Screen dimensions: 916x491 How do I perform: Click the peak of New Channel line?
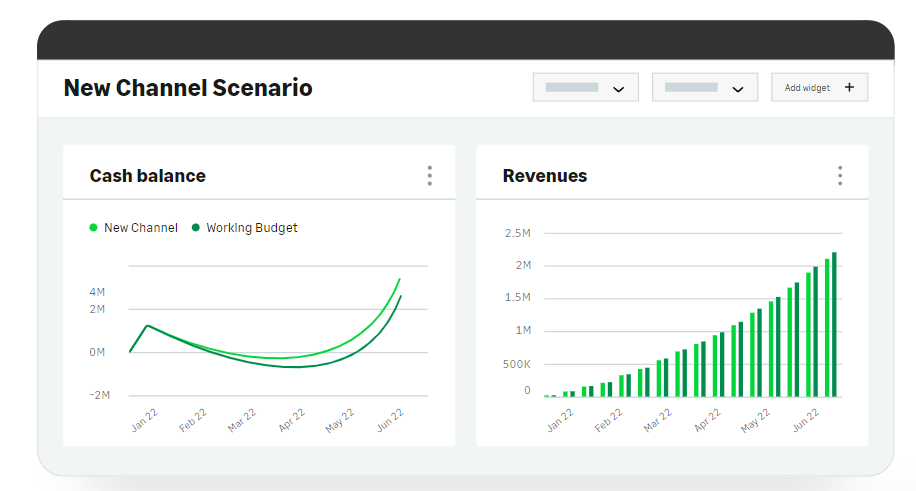tap(399, 280)
